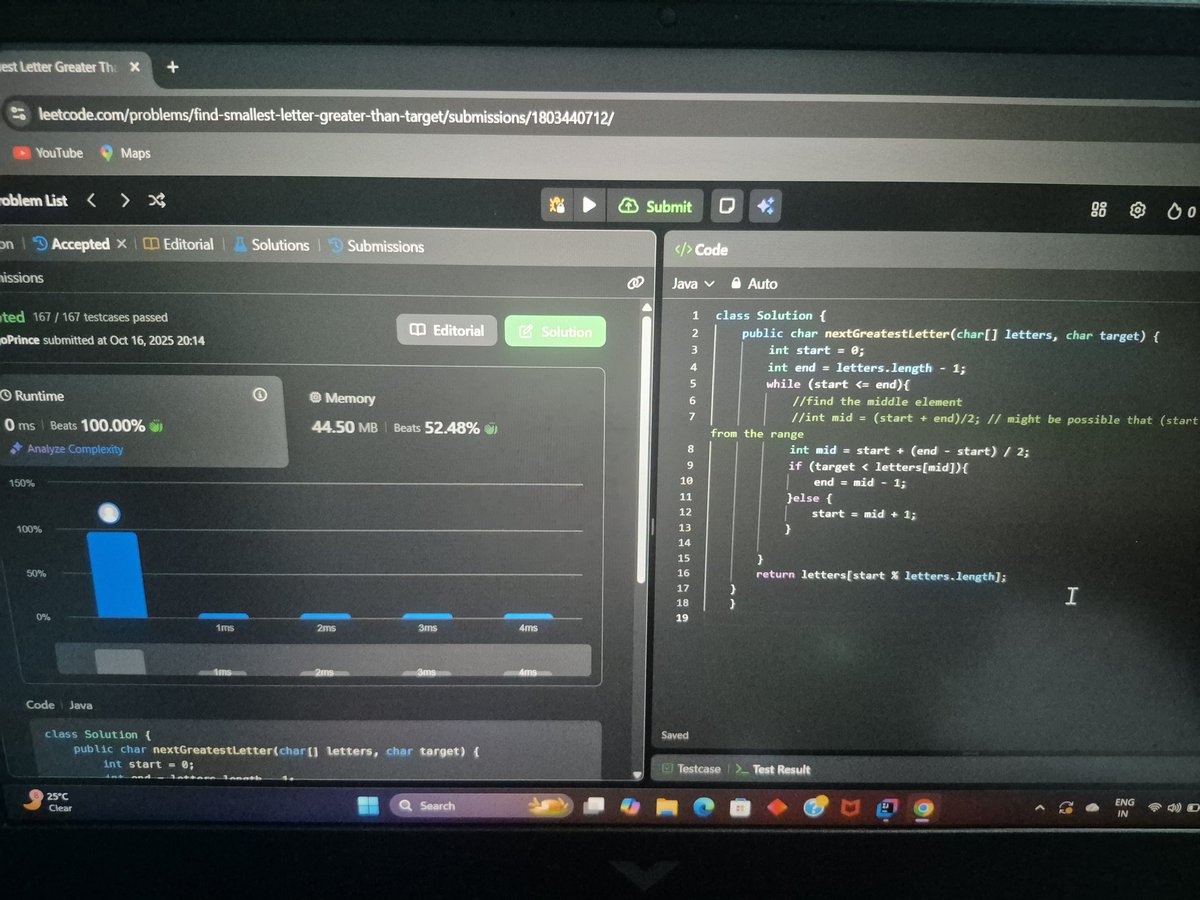Open the Test Result tab
The width and height of the screenshot is (1200, 900).
(773, 769)
